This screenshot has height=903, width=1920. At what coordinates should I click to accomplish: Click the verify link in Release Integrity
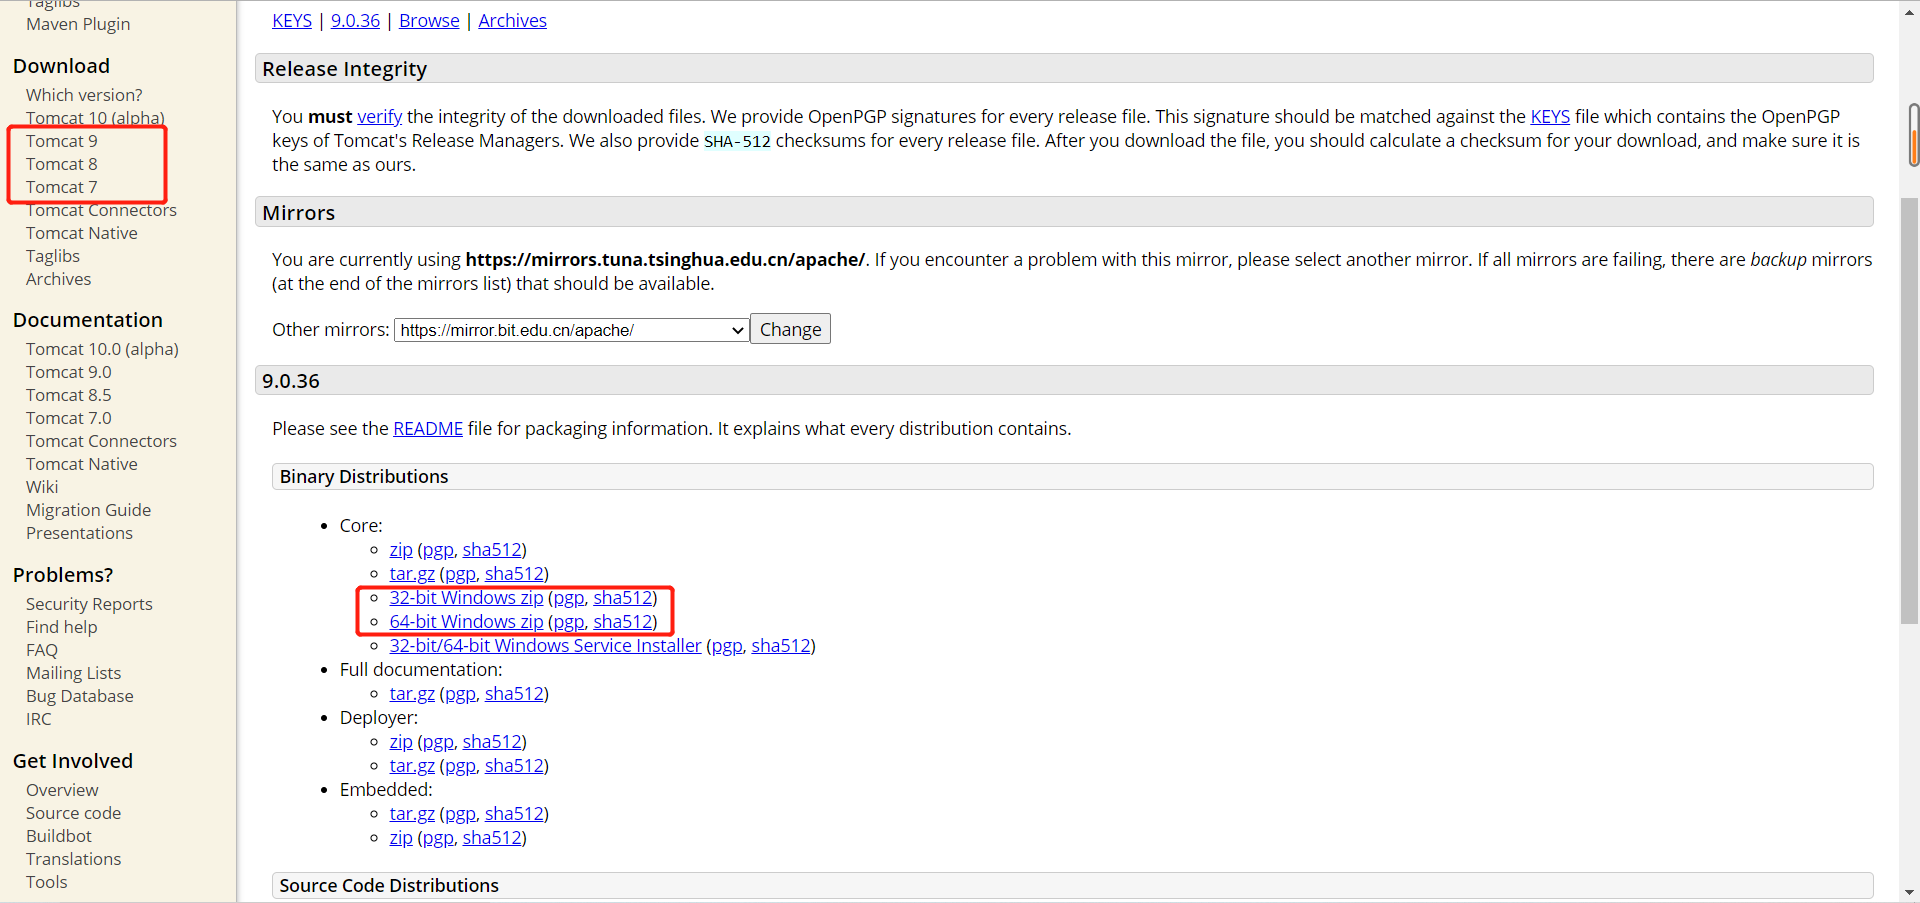(380, 117)
